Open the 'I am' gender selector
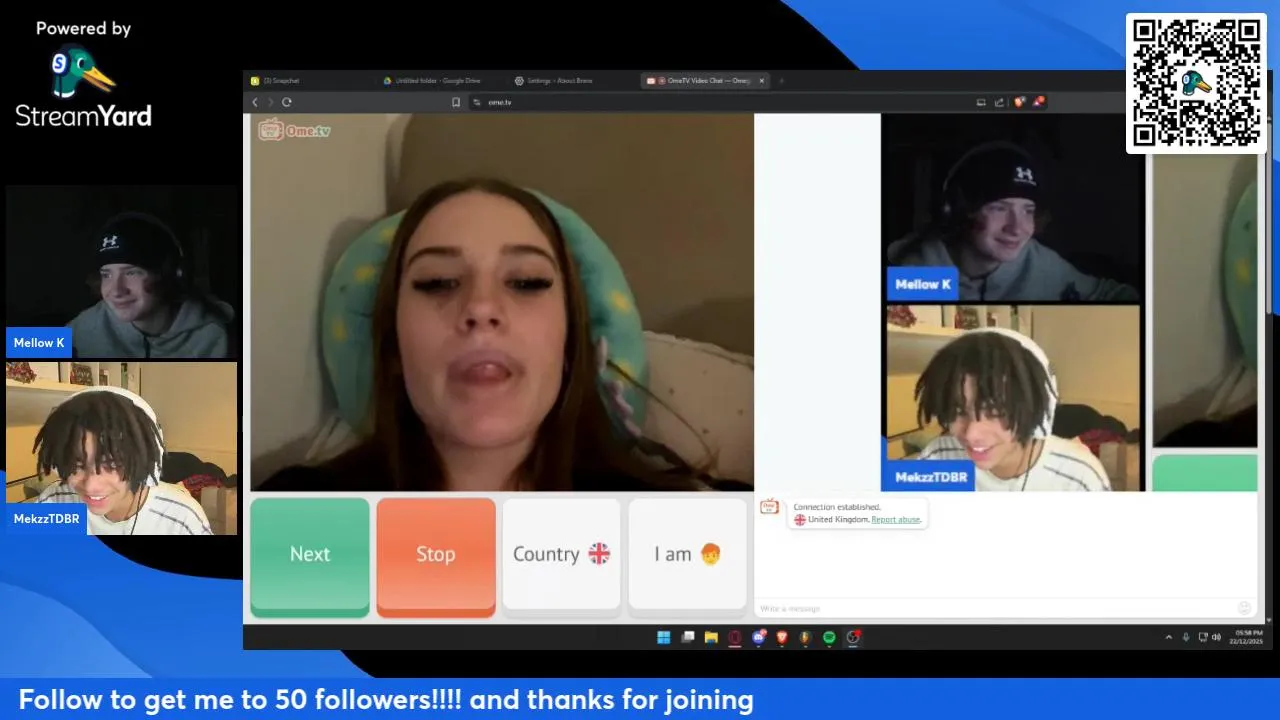The width and height of the screenshot is (1280, 720). point(687,555)
